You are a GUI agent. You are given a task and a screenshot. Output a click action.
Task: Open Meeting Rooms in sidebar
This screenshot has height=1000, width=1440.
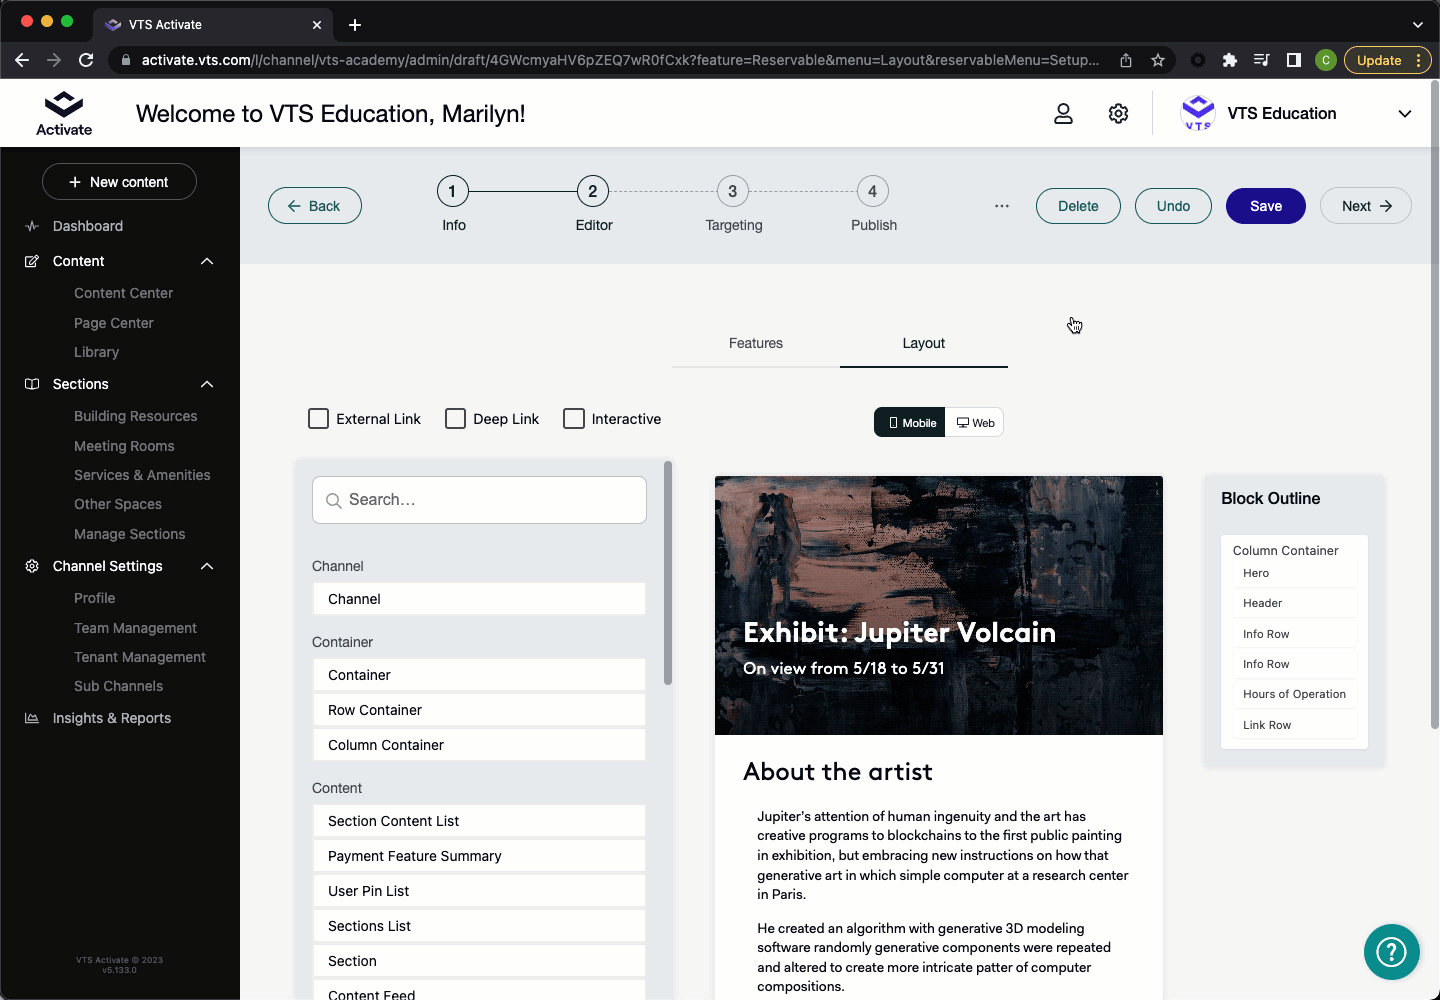tap(124, 446)
